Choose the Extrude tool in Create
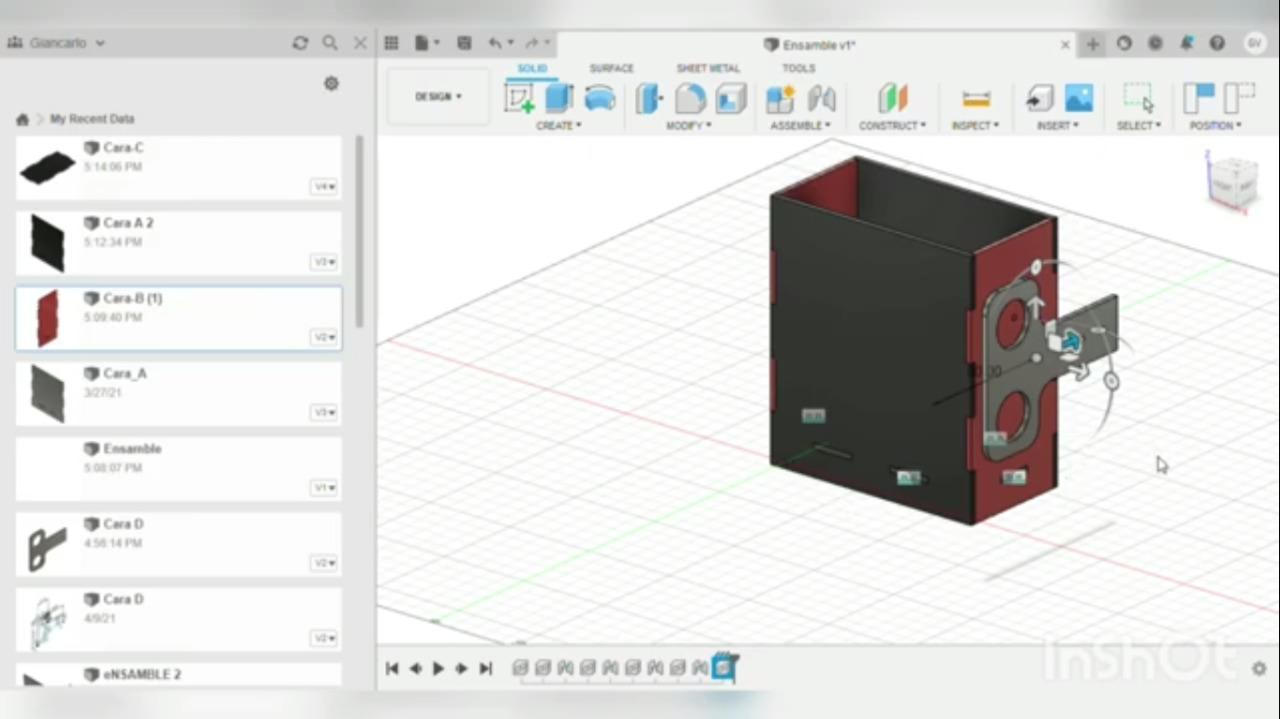The image size is (1280, 719). 559,98
